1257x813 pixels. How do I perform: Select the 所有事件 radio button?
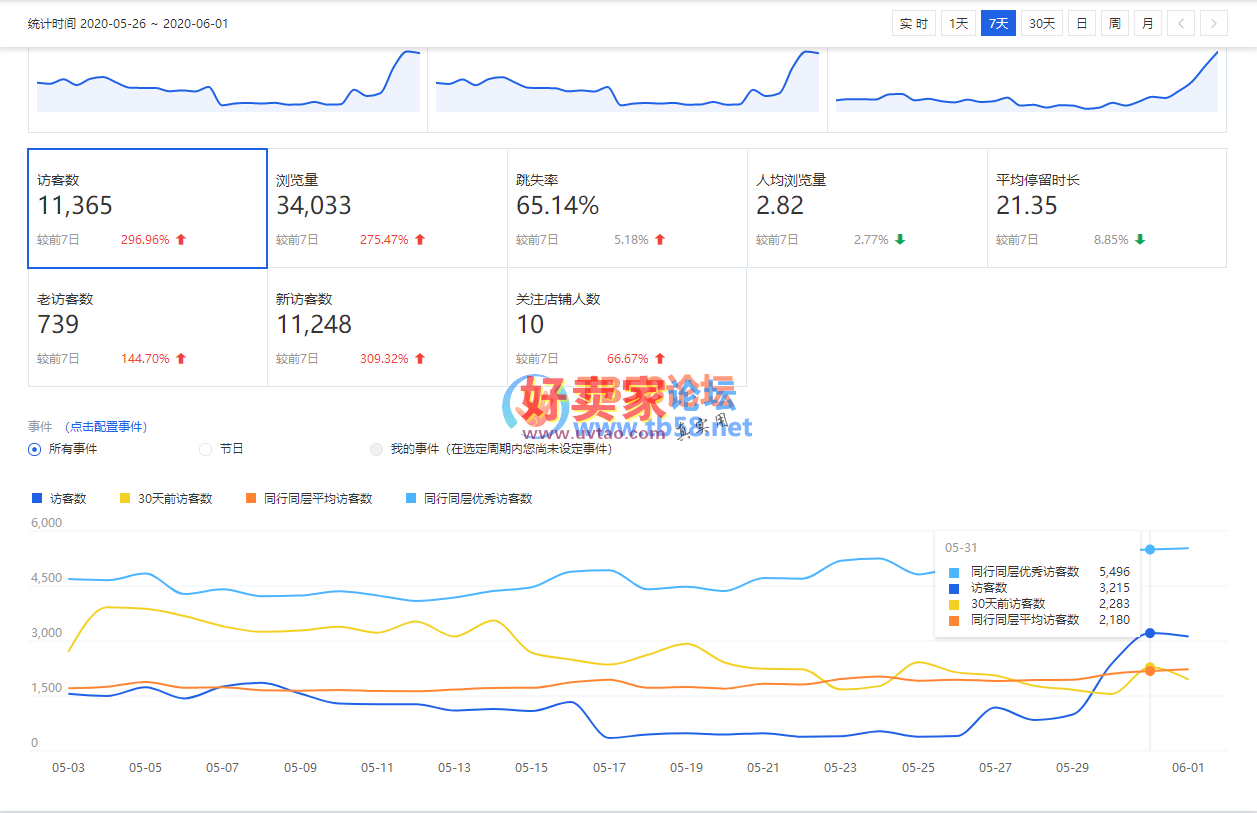pyautogui.click(x=35, y=449)
